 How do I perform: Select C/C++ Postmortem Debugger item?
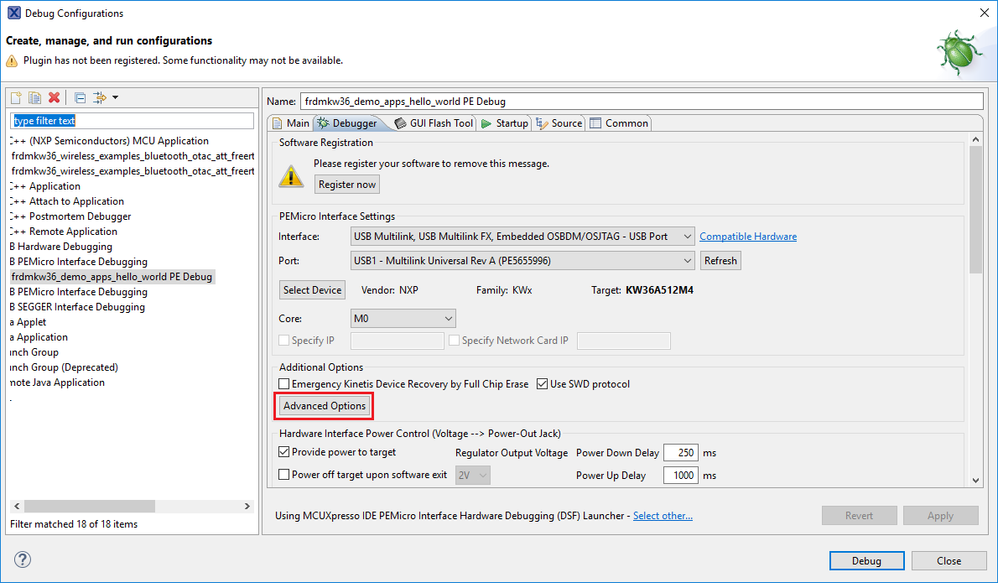tap(70, 216)
